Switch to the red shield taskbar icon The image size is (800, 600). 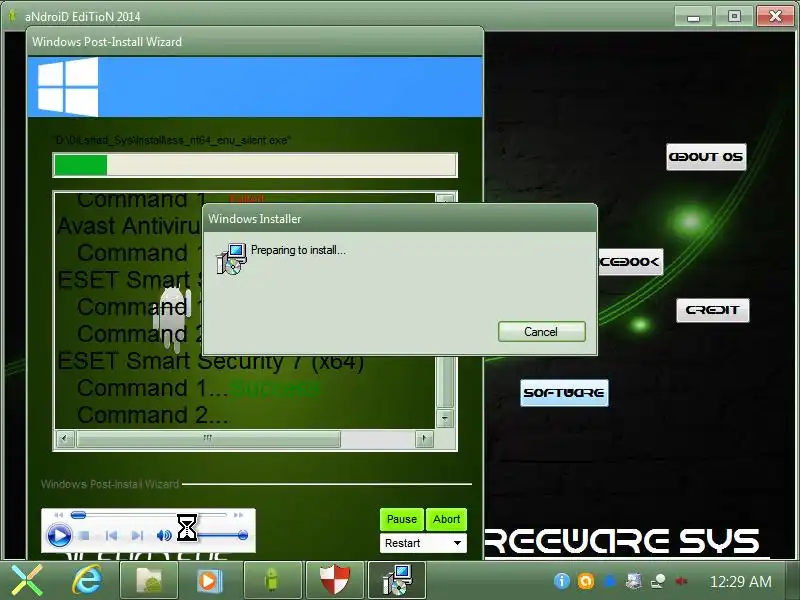pyautogui.click(x=335, y=581)
